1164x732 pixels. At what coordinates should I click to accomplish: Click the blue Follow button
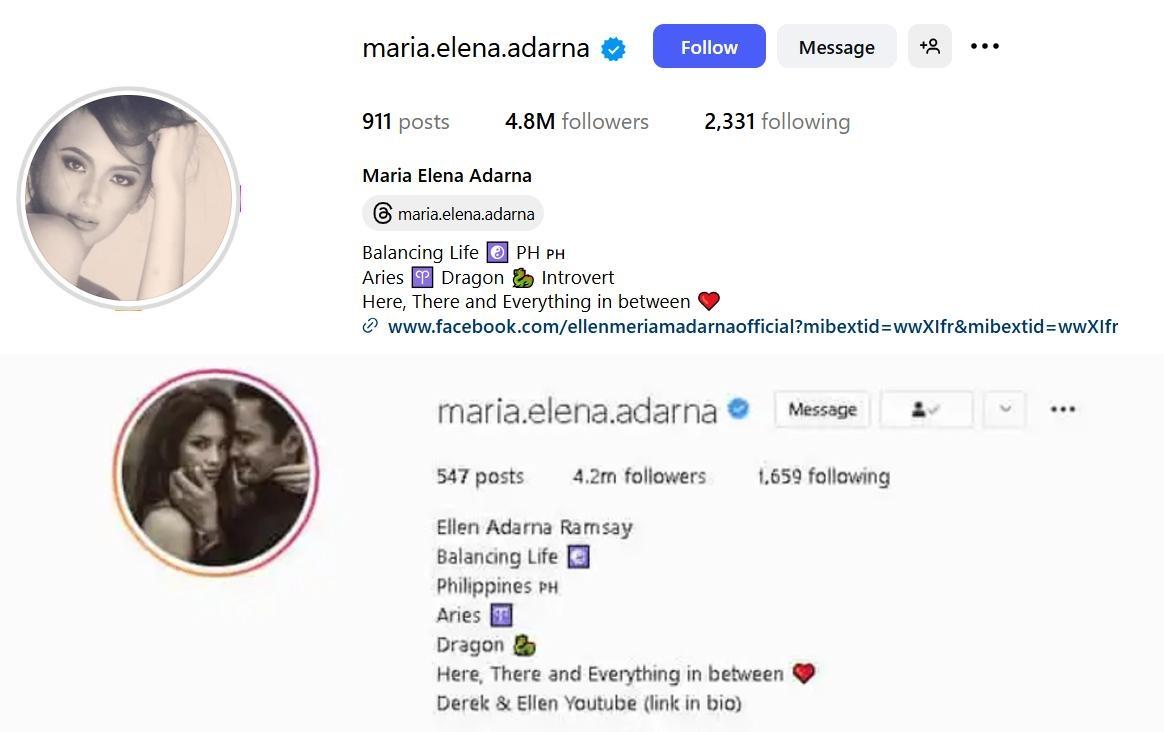click(x=709, y=46)
